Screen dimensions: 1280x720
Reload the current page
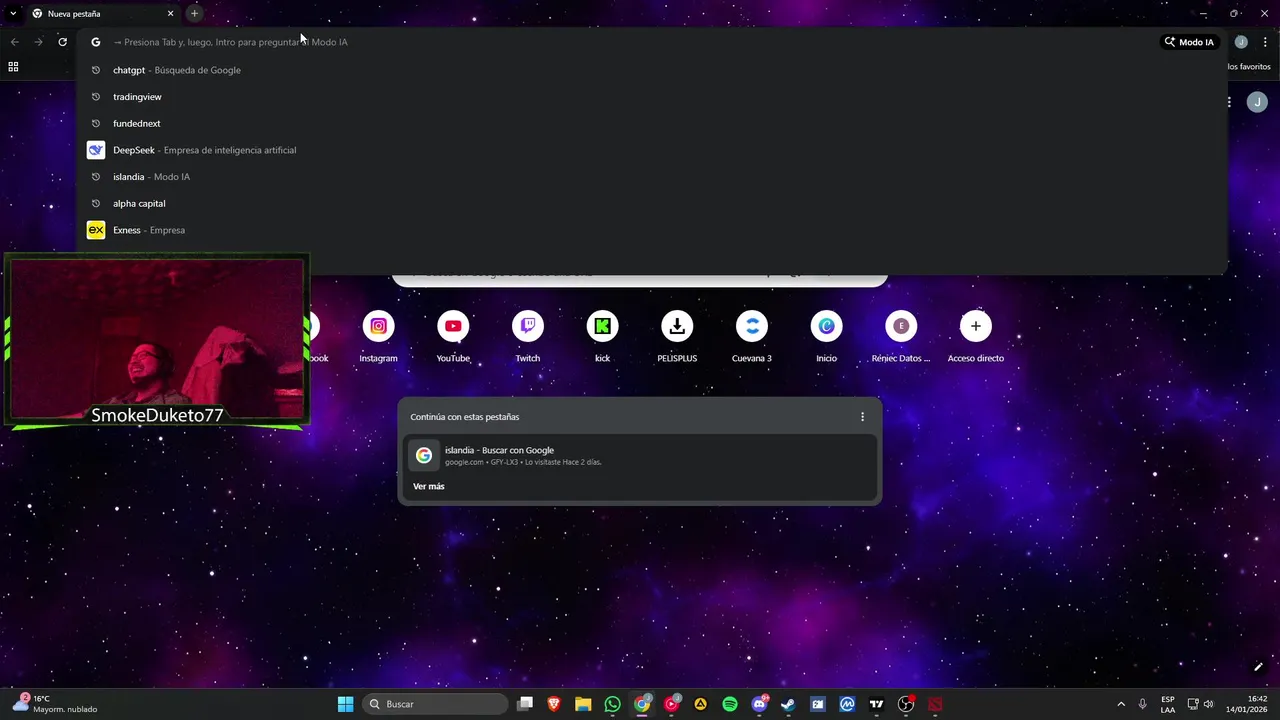(62, 42)
